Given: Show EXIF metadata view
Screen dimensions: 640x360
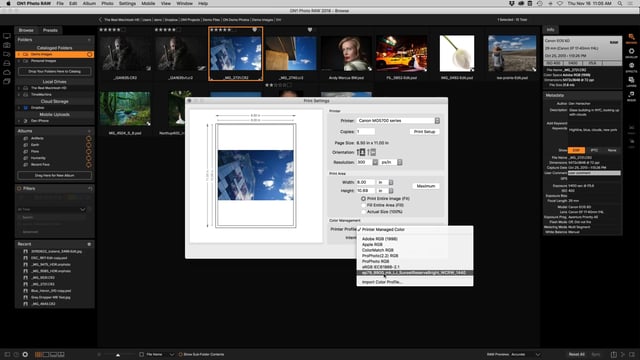Looking at the screenshot, I should pos(576,151).
